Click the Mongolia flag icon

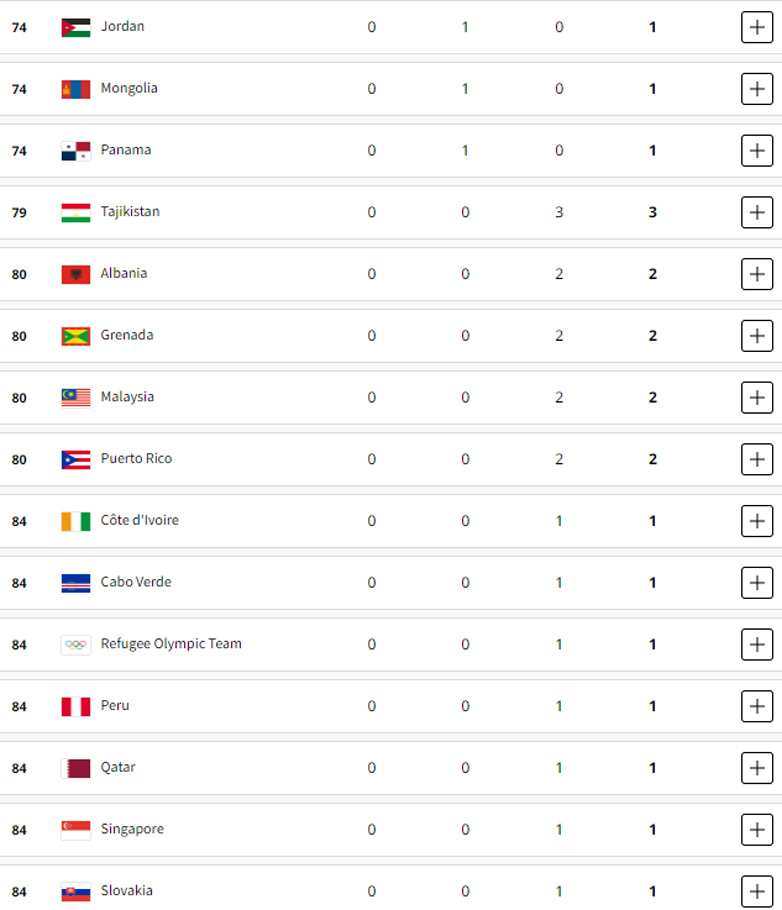(75, 89)
